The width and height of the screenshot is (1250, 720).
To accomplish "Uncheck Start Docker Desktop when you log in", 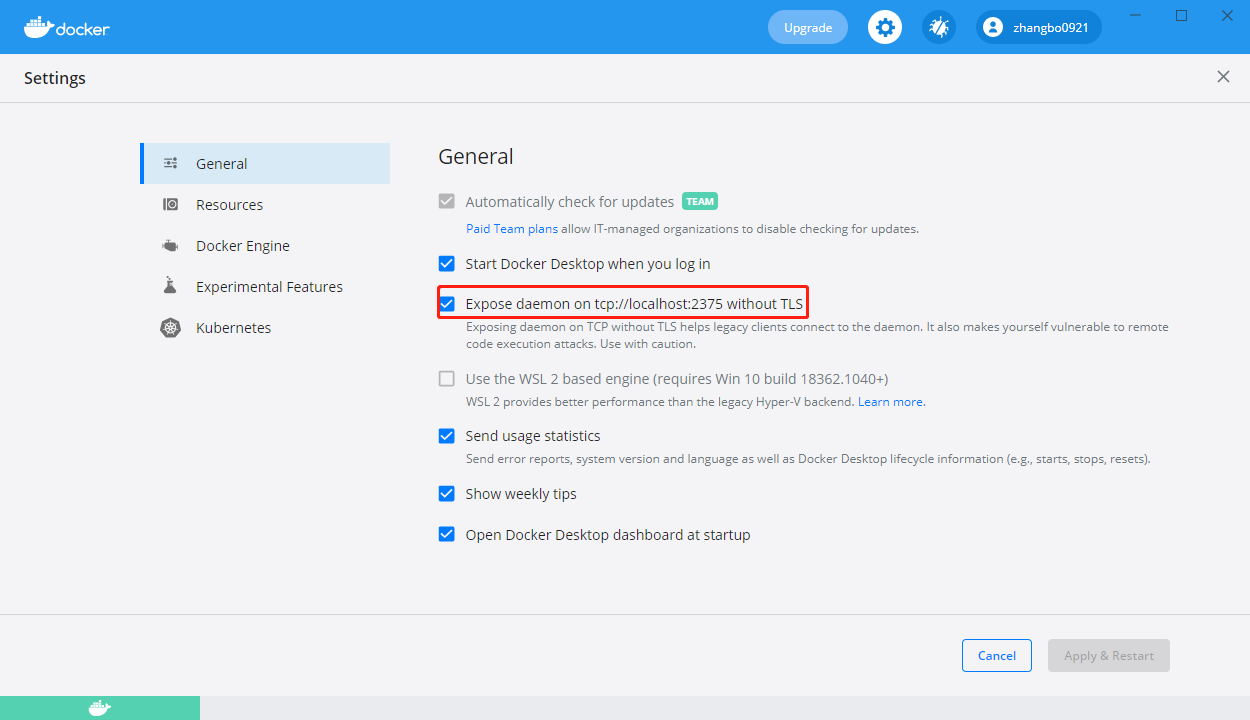I will tap(447, 264).
